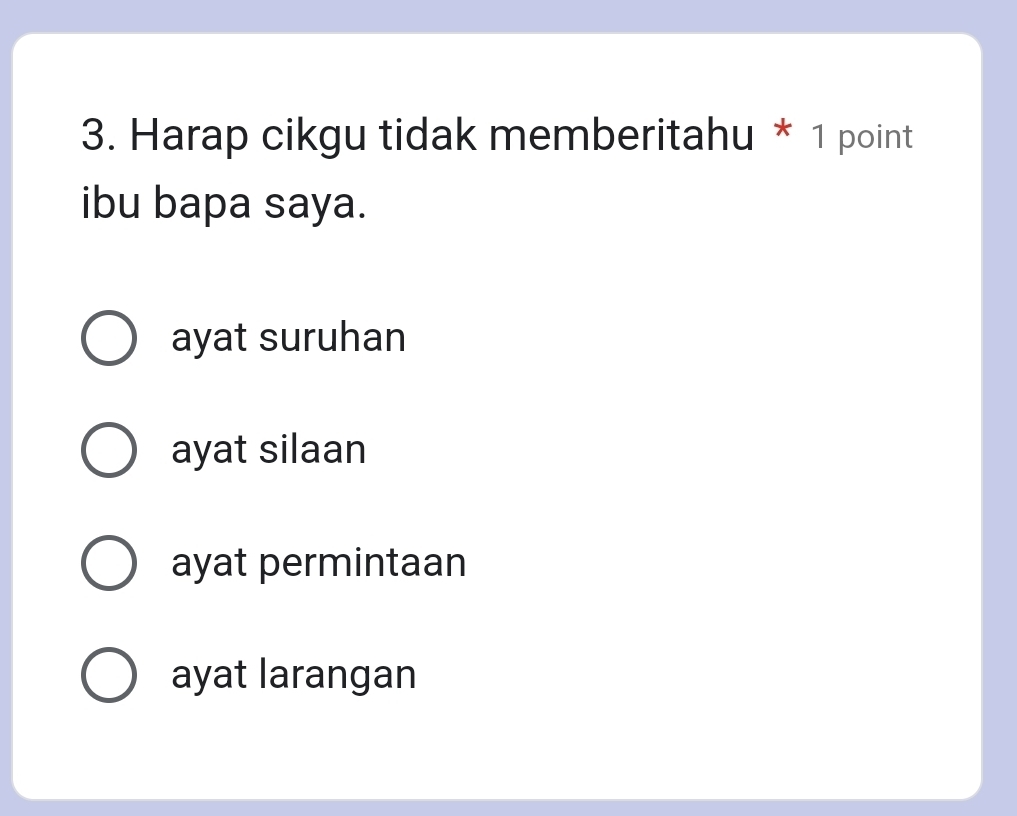Click the "ayat larangan" answer label text
This screenshot has width=1017, height=816.
coord(293,675)
